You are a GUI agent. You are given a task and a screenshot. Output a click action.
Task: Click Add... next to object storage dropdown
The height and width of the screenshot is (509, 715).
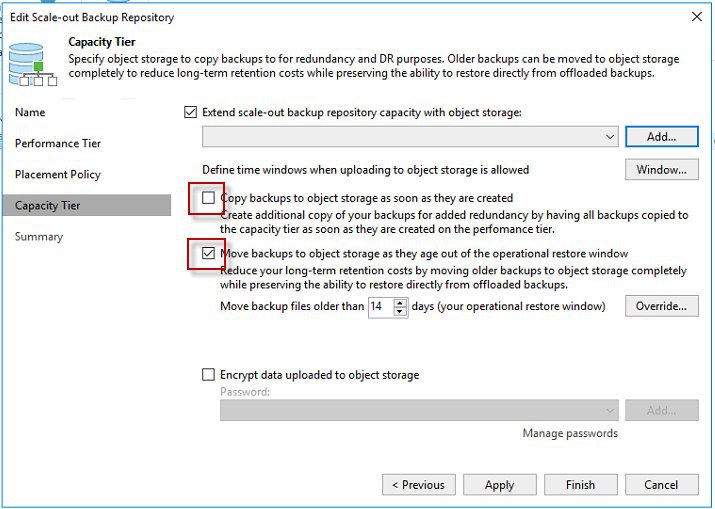pos(662,137)
